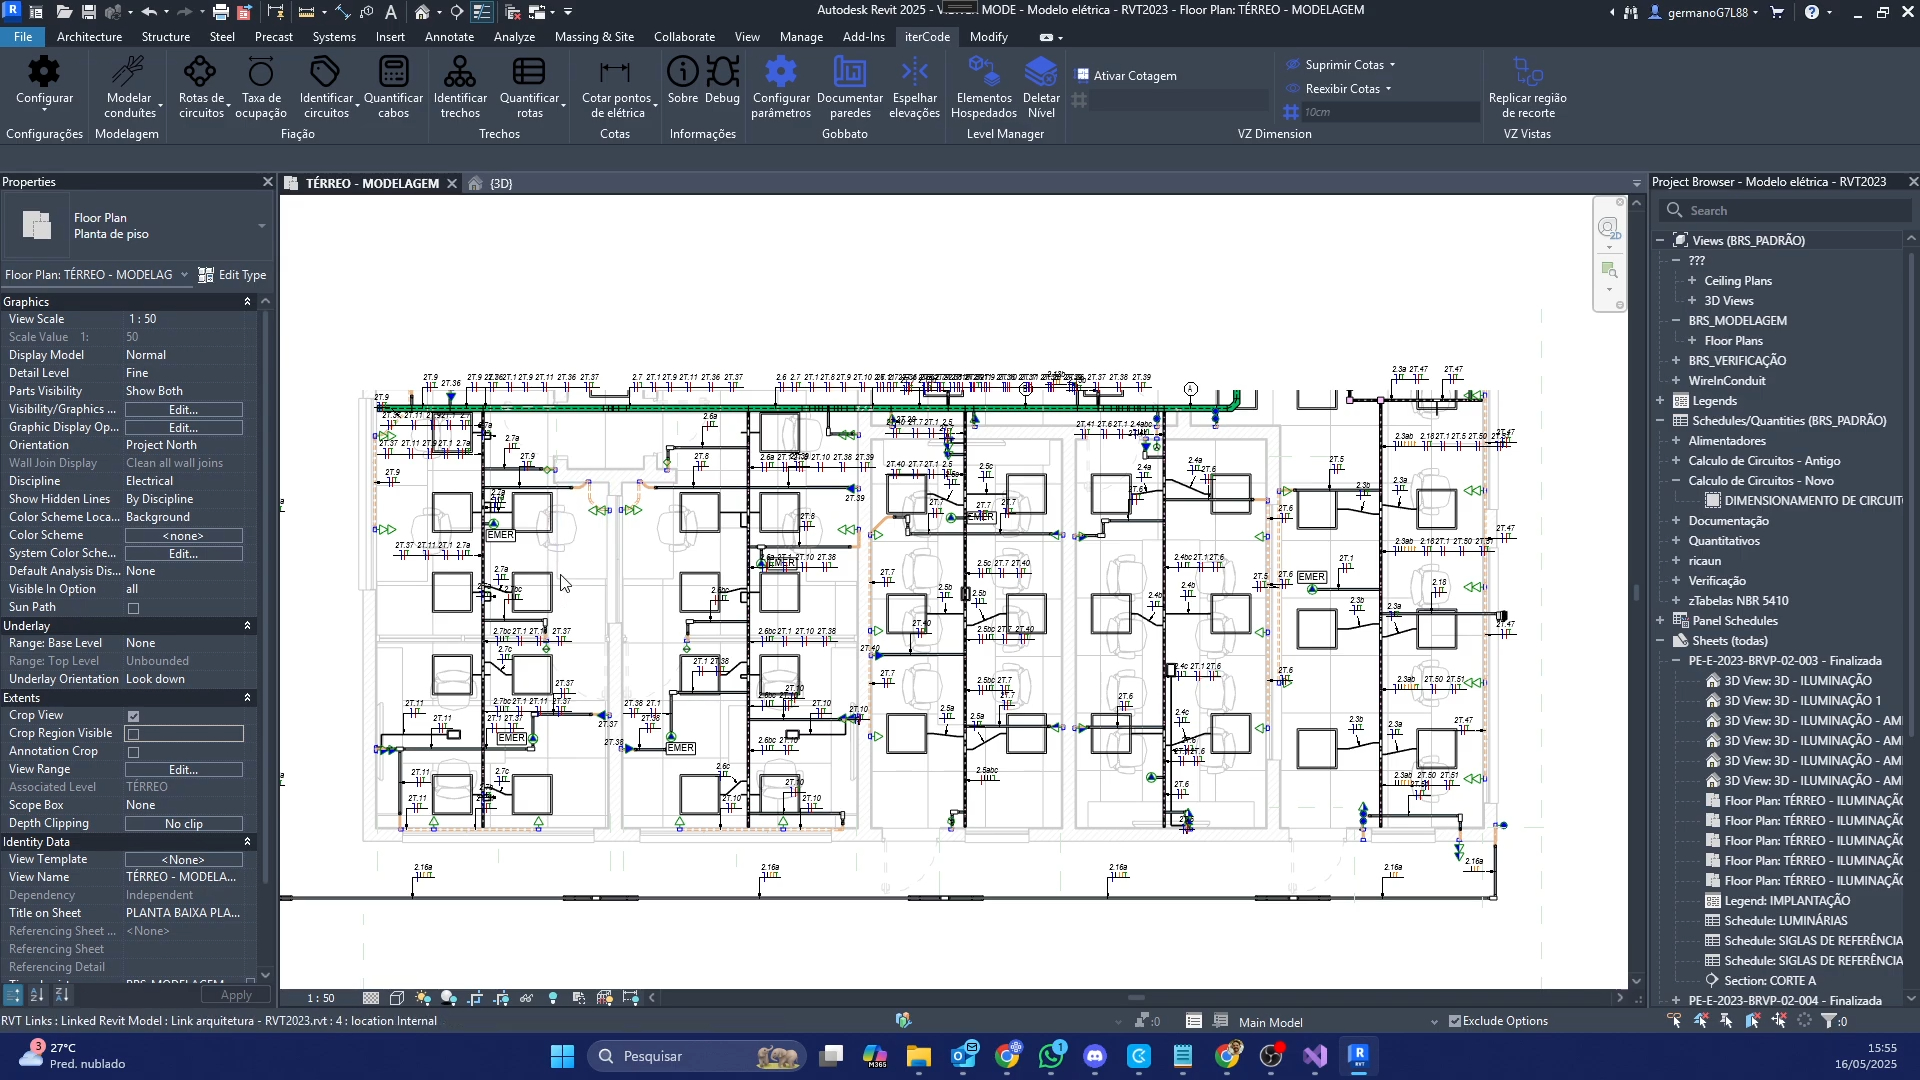Select the Deletar Nível tool

1041,73
